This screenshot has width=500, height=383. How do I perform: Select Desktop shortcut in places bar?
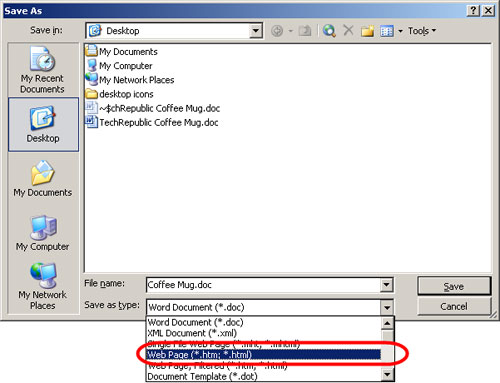43,124
